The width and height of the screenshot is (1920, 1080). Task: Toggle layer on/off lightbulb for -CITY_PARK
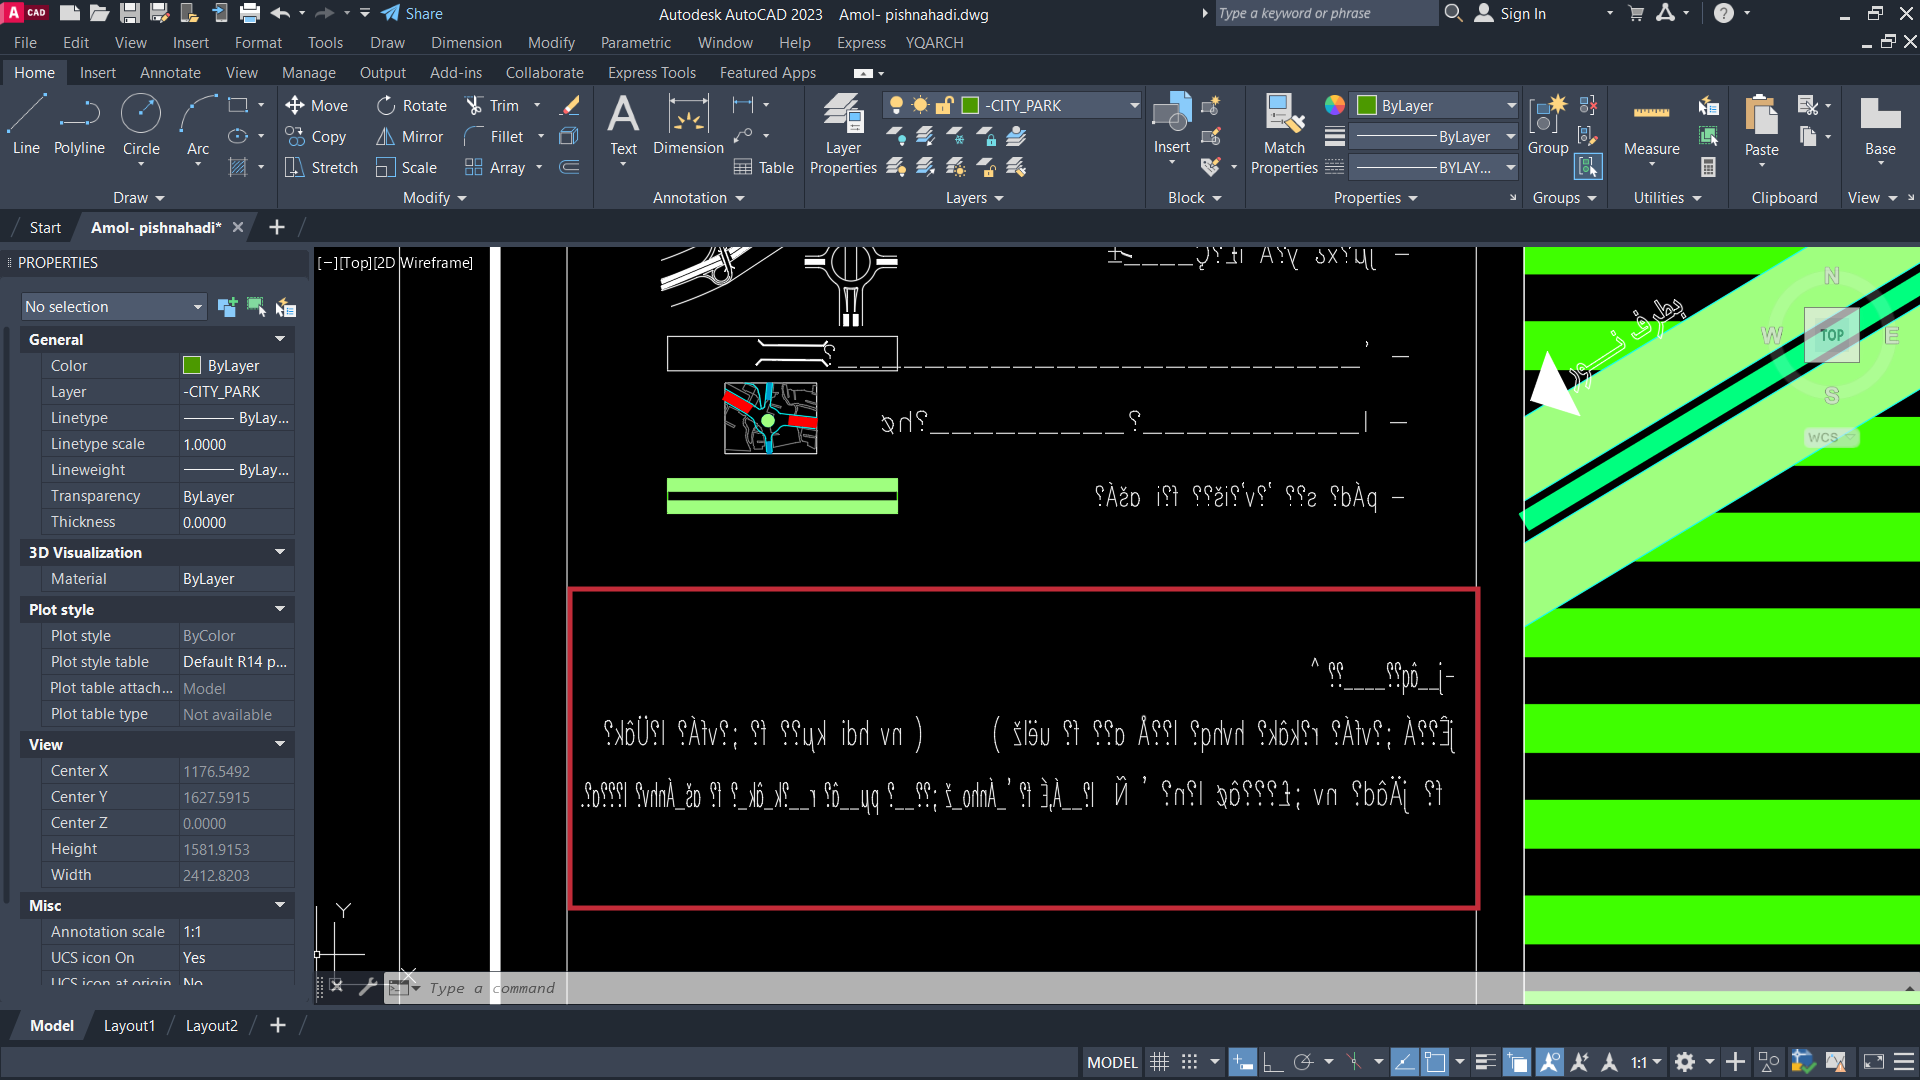pos(896,105)
